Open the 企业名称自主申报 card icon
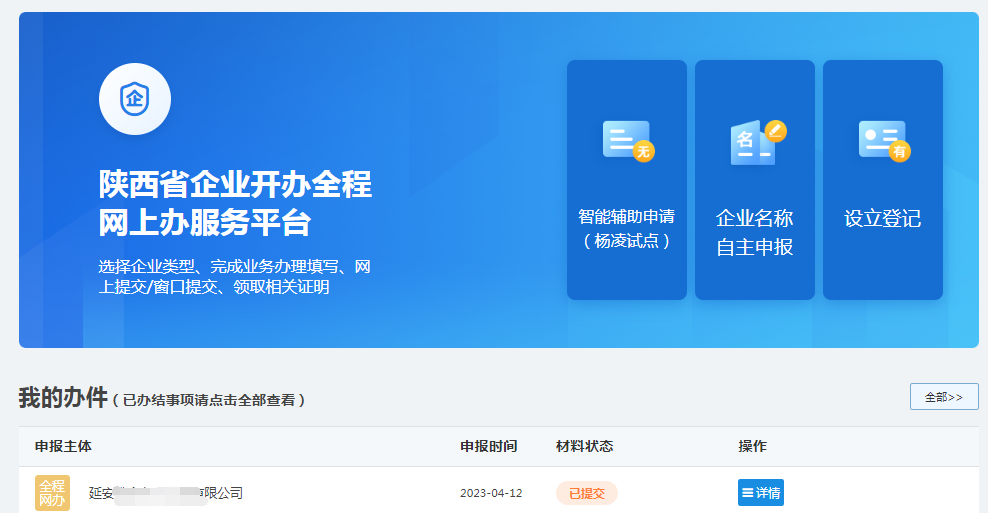988x513 pixels. click(x=758, y=142)
